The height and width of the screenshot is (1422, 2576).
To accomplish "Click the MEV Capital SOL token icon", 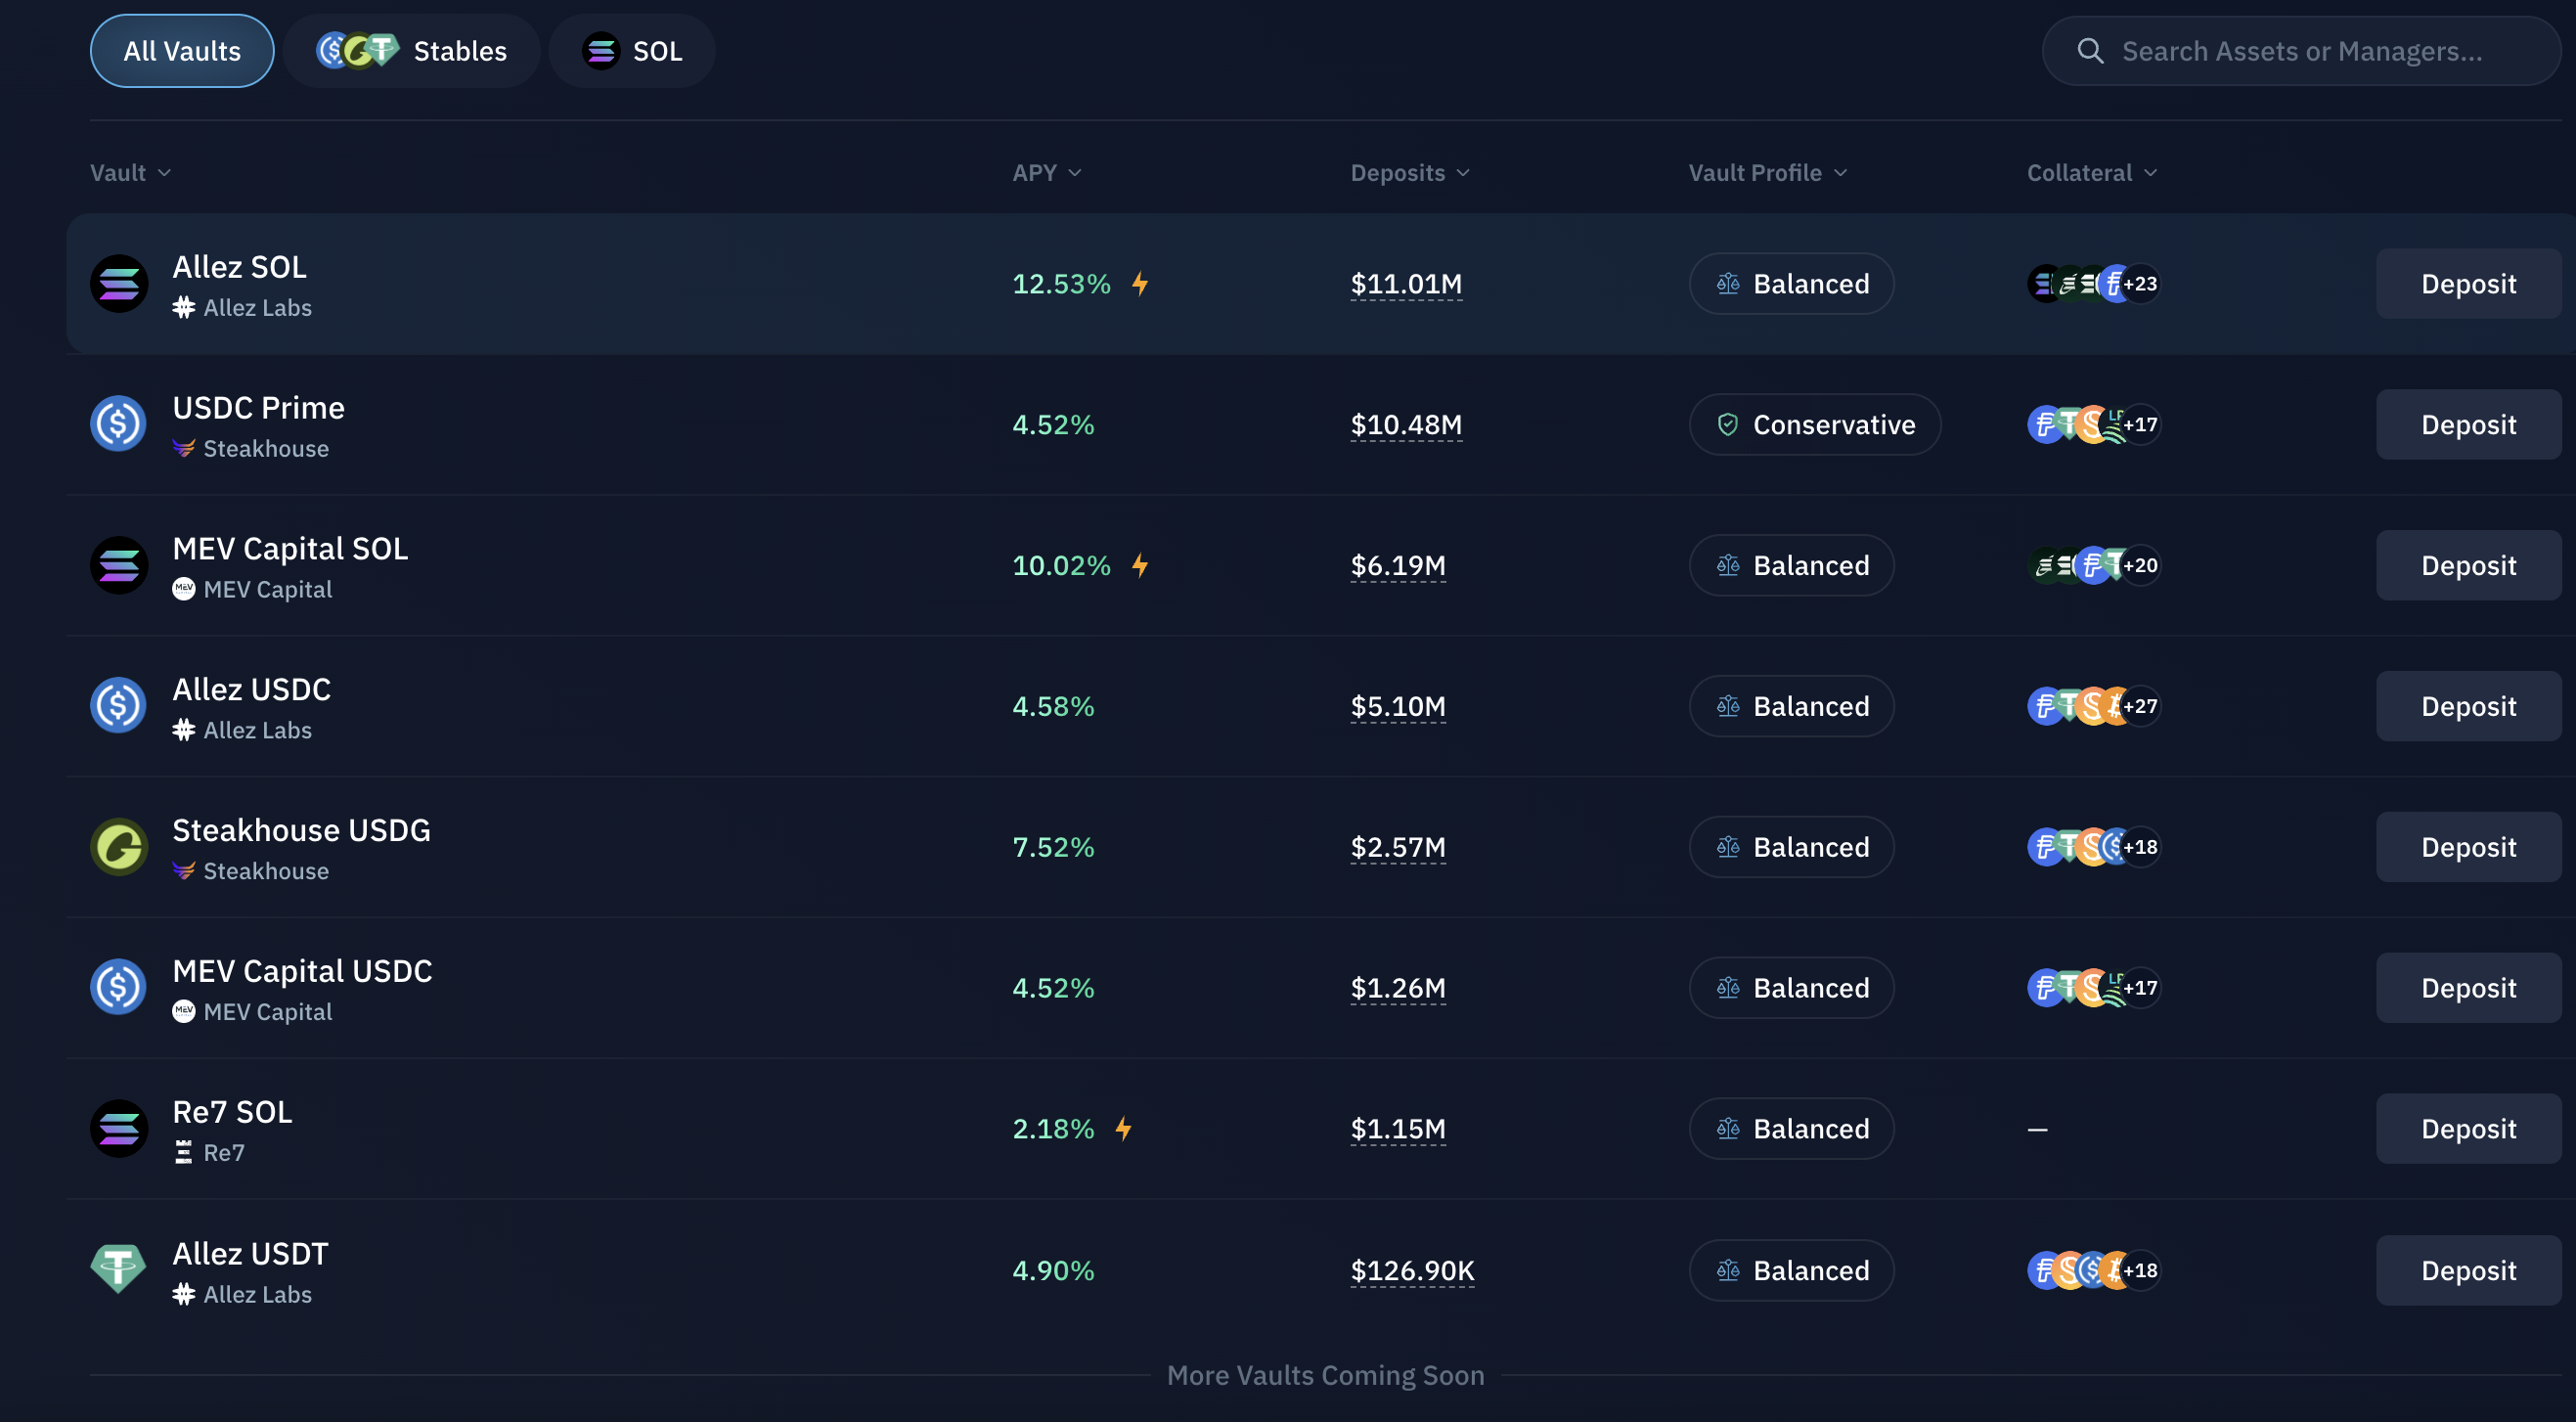I will click(x=119, y=566).
